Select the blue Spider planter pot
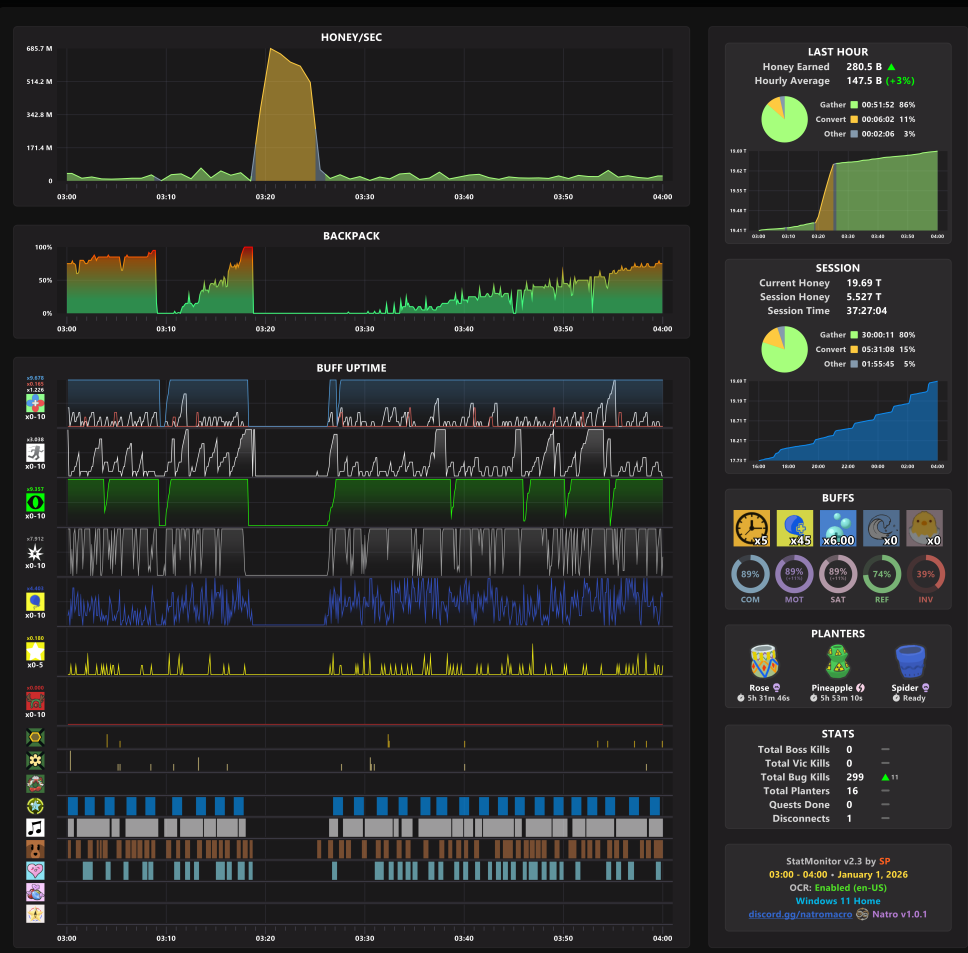The height and width of the screenshot is (953, 968). click(x=910, y=661)
